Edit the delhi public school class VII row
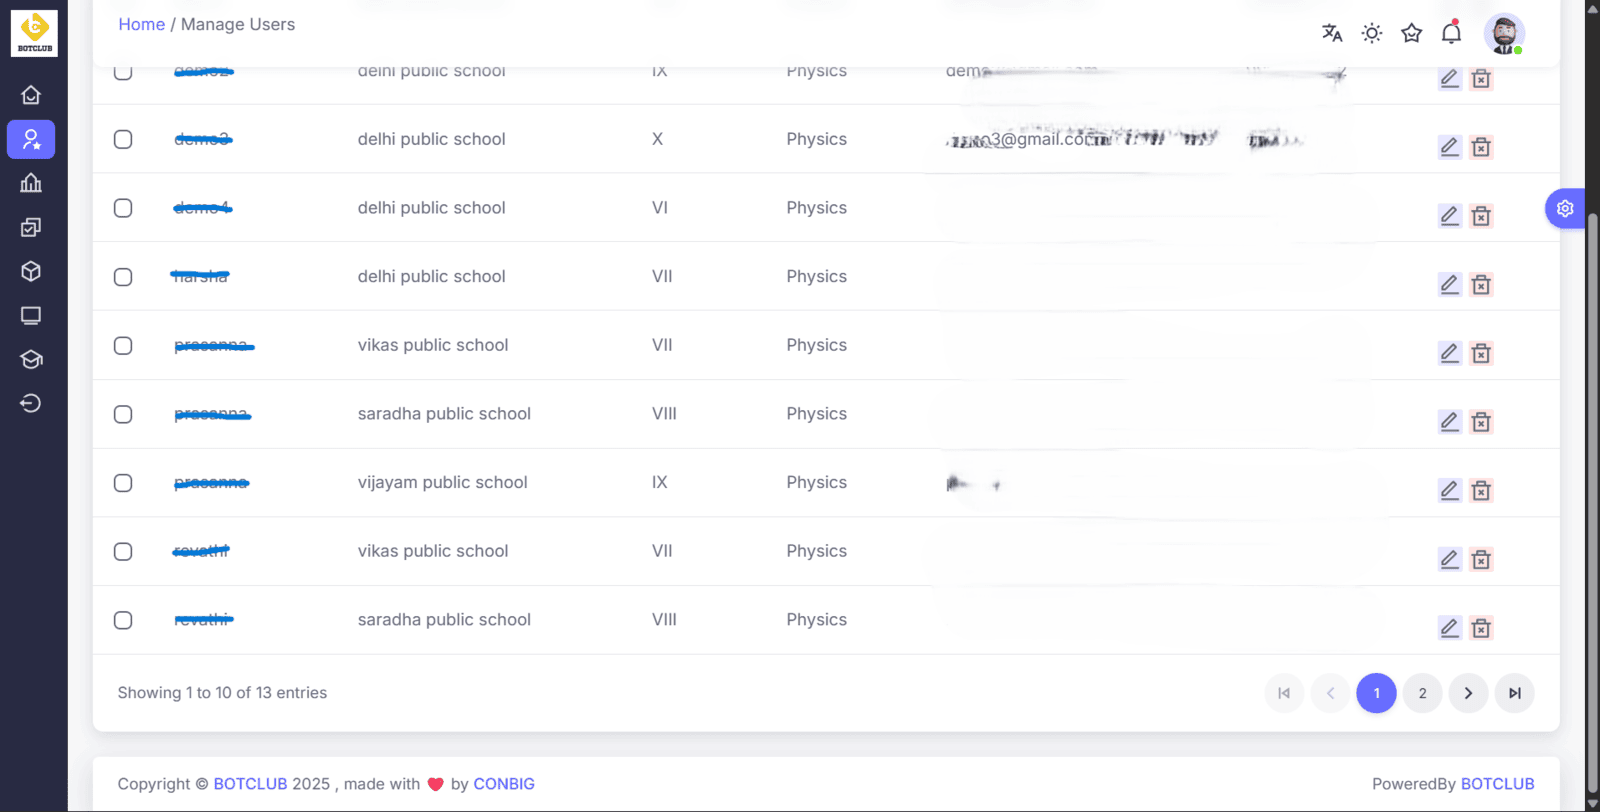Screen dimensions: 1600x812 tap(1449, 285)
